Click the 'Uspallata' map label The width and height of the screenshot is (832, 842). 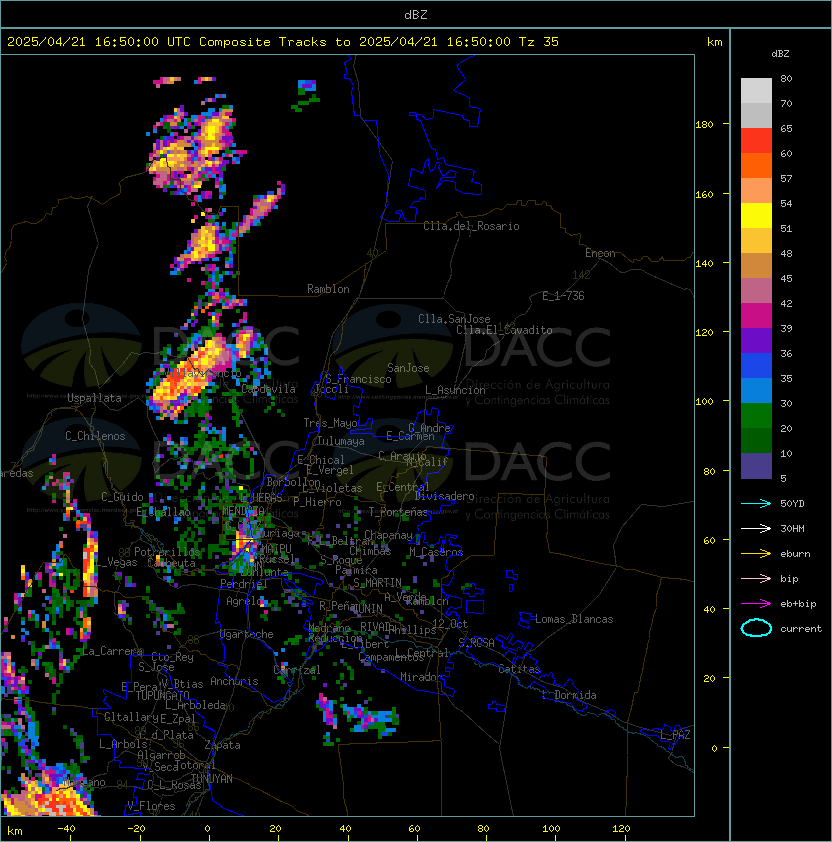pyautogui.click(x=94, y=398)
